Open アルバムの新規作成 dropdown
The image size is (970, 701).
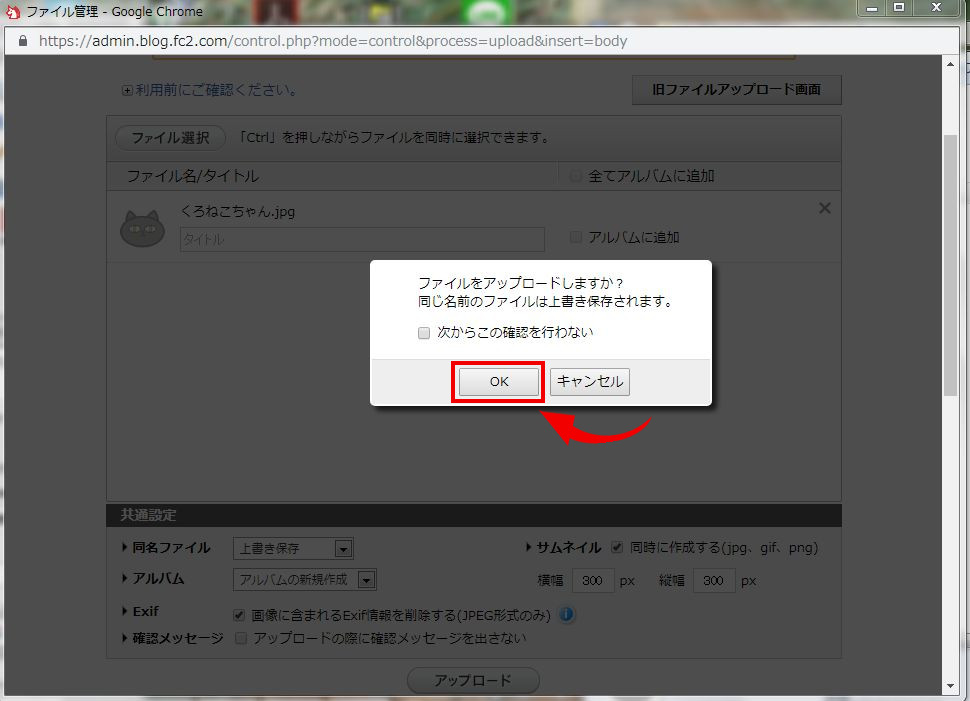(304, 580)
